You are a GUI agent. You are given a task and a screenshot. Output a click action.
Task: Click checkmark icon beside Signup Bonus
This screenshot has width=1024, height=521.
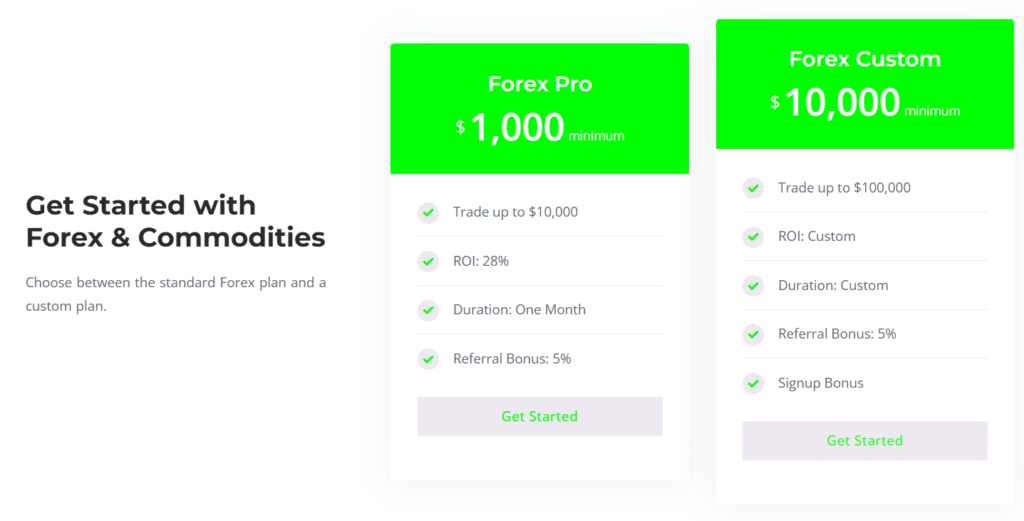pyautogui.click(x=753, y=383)
